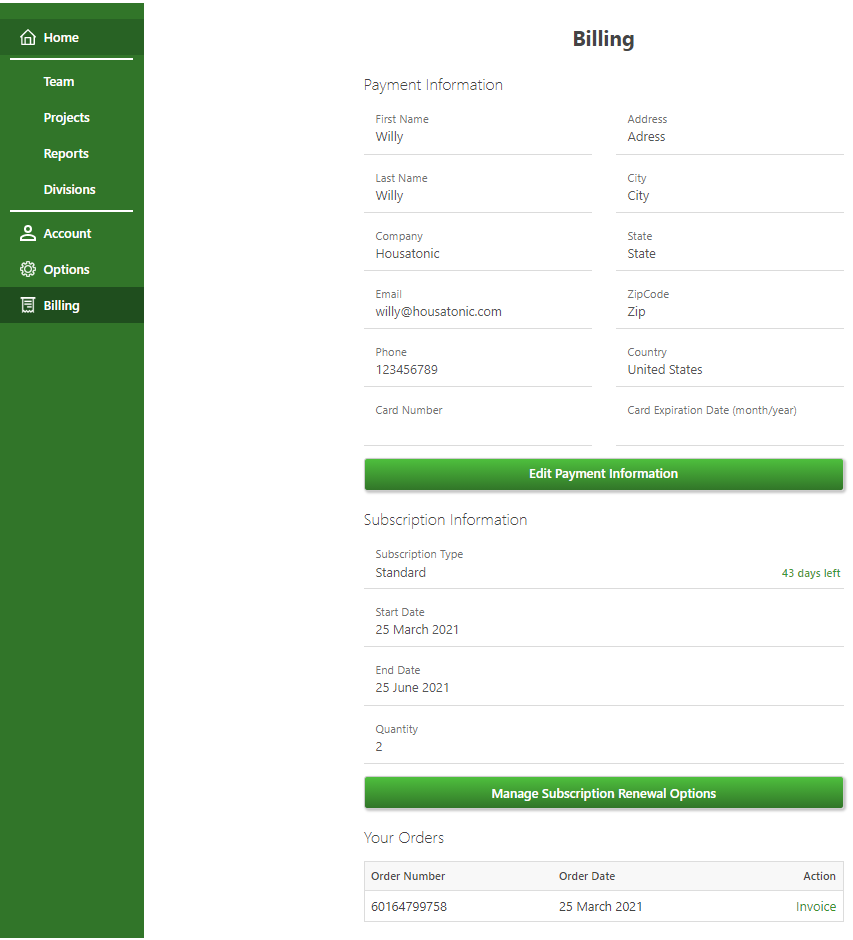Open the Team section

[58, 81]
